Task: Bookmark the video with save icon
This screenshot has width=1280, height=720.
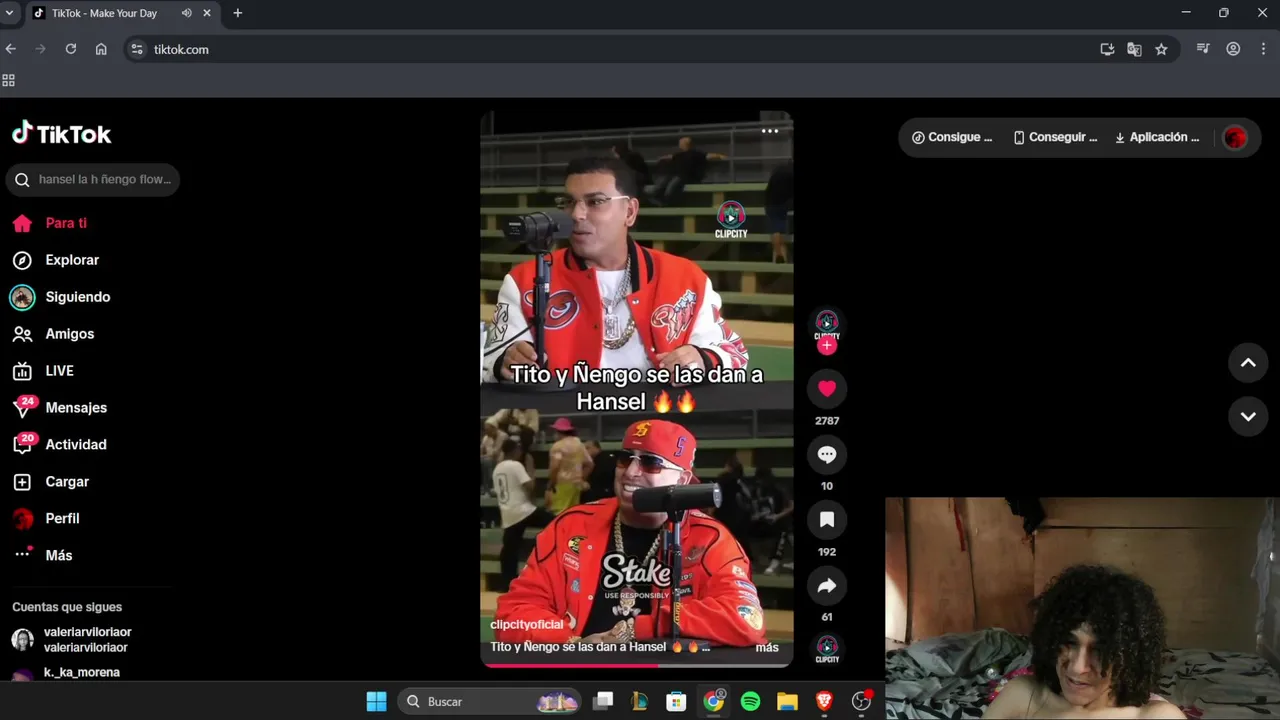Action: click(827, 520)
